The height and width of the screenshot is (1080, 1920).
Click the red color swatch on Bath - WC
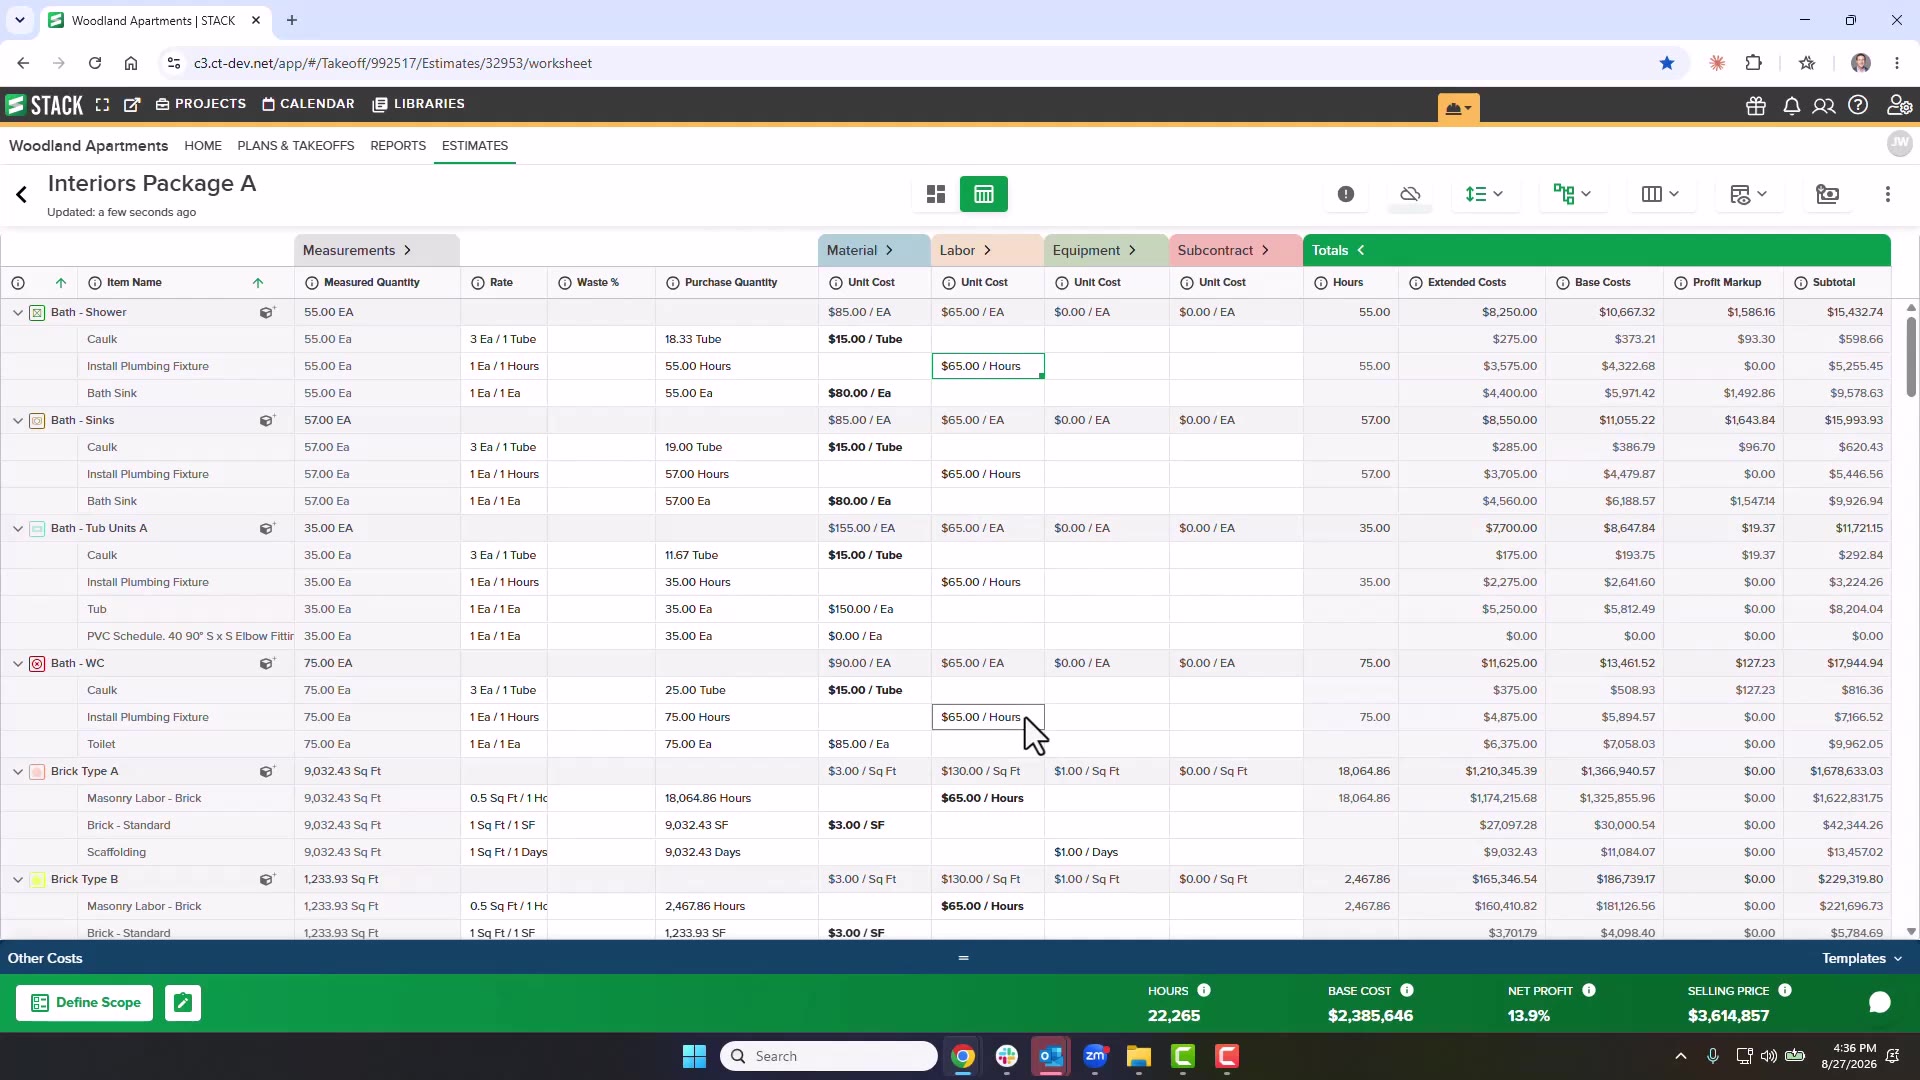37,663
